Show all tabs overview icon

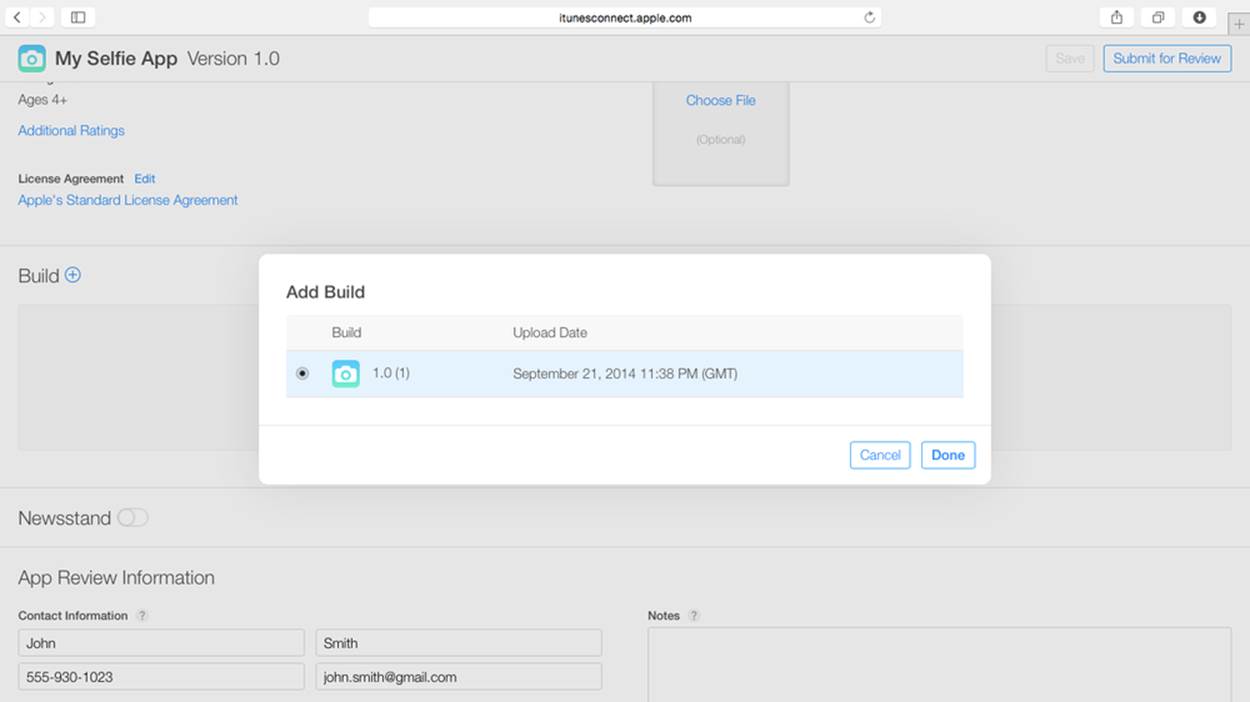pos(1158,17)
